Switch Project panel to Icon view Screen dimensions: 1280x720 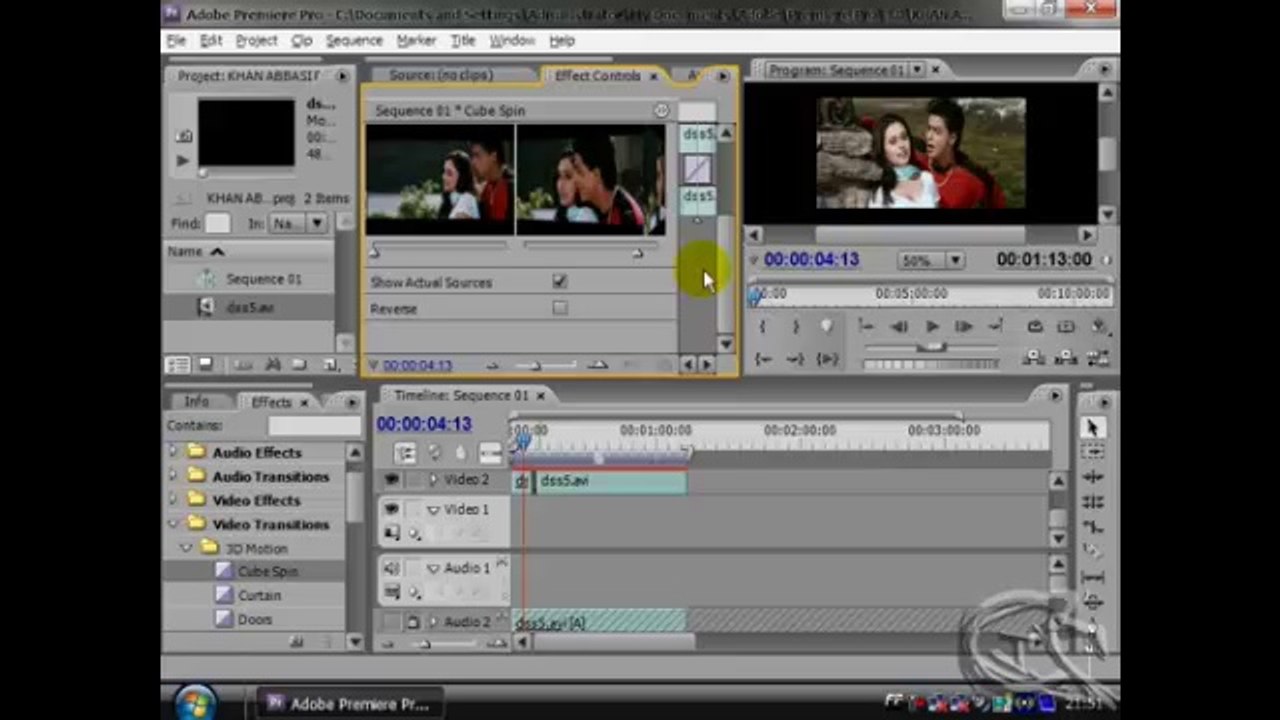click(205, 365)
